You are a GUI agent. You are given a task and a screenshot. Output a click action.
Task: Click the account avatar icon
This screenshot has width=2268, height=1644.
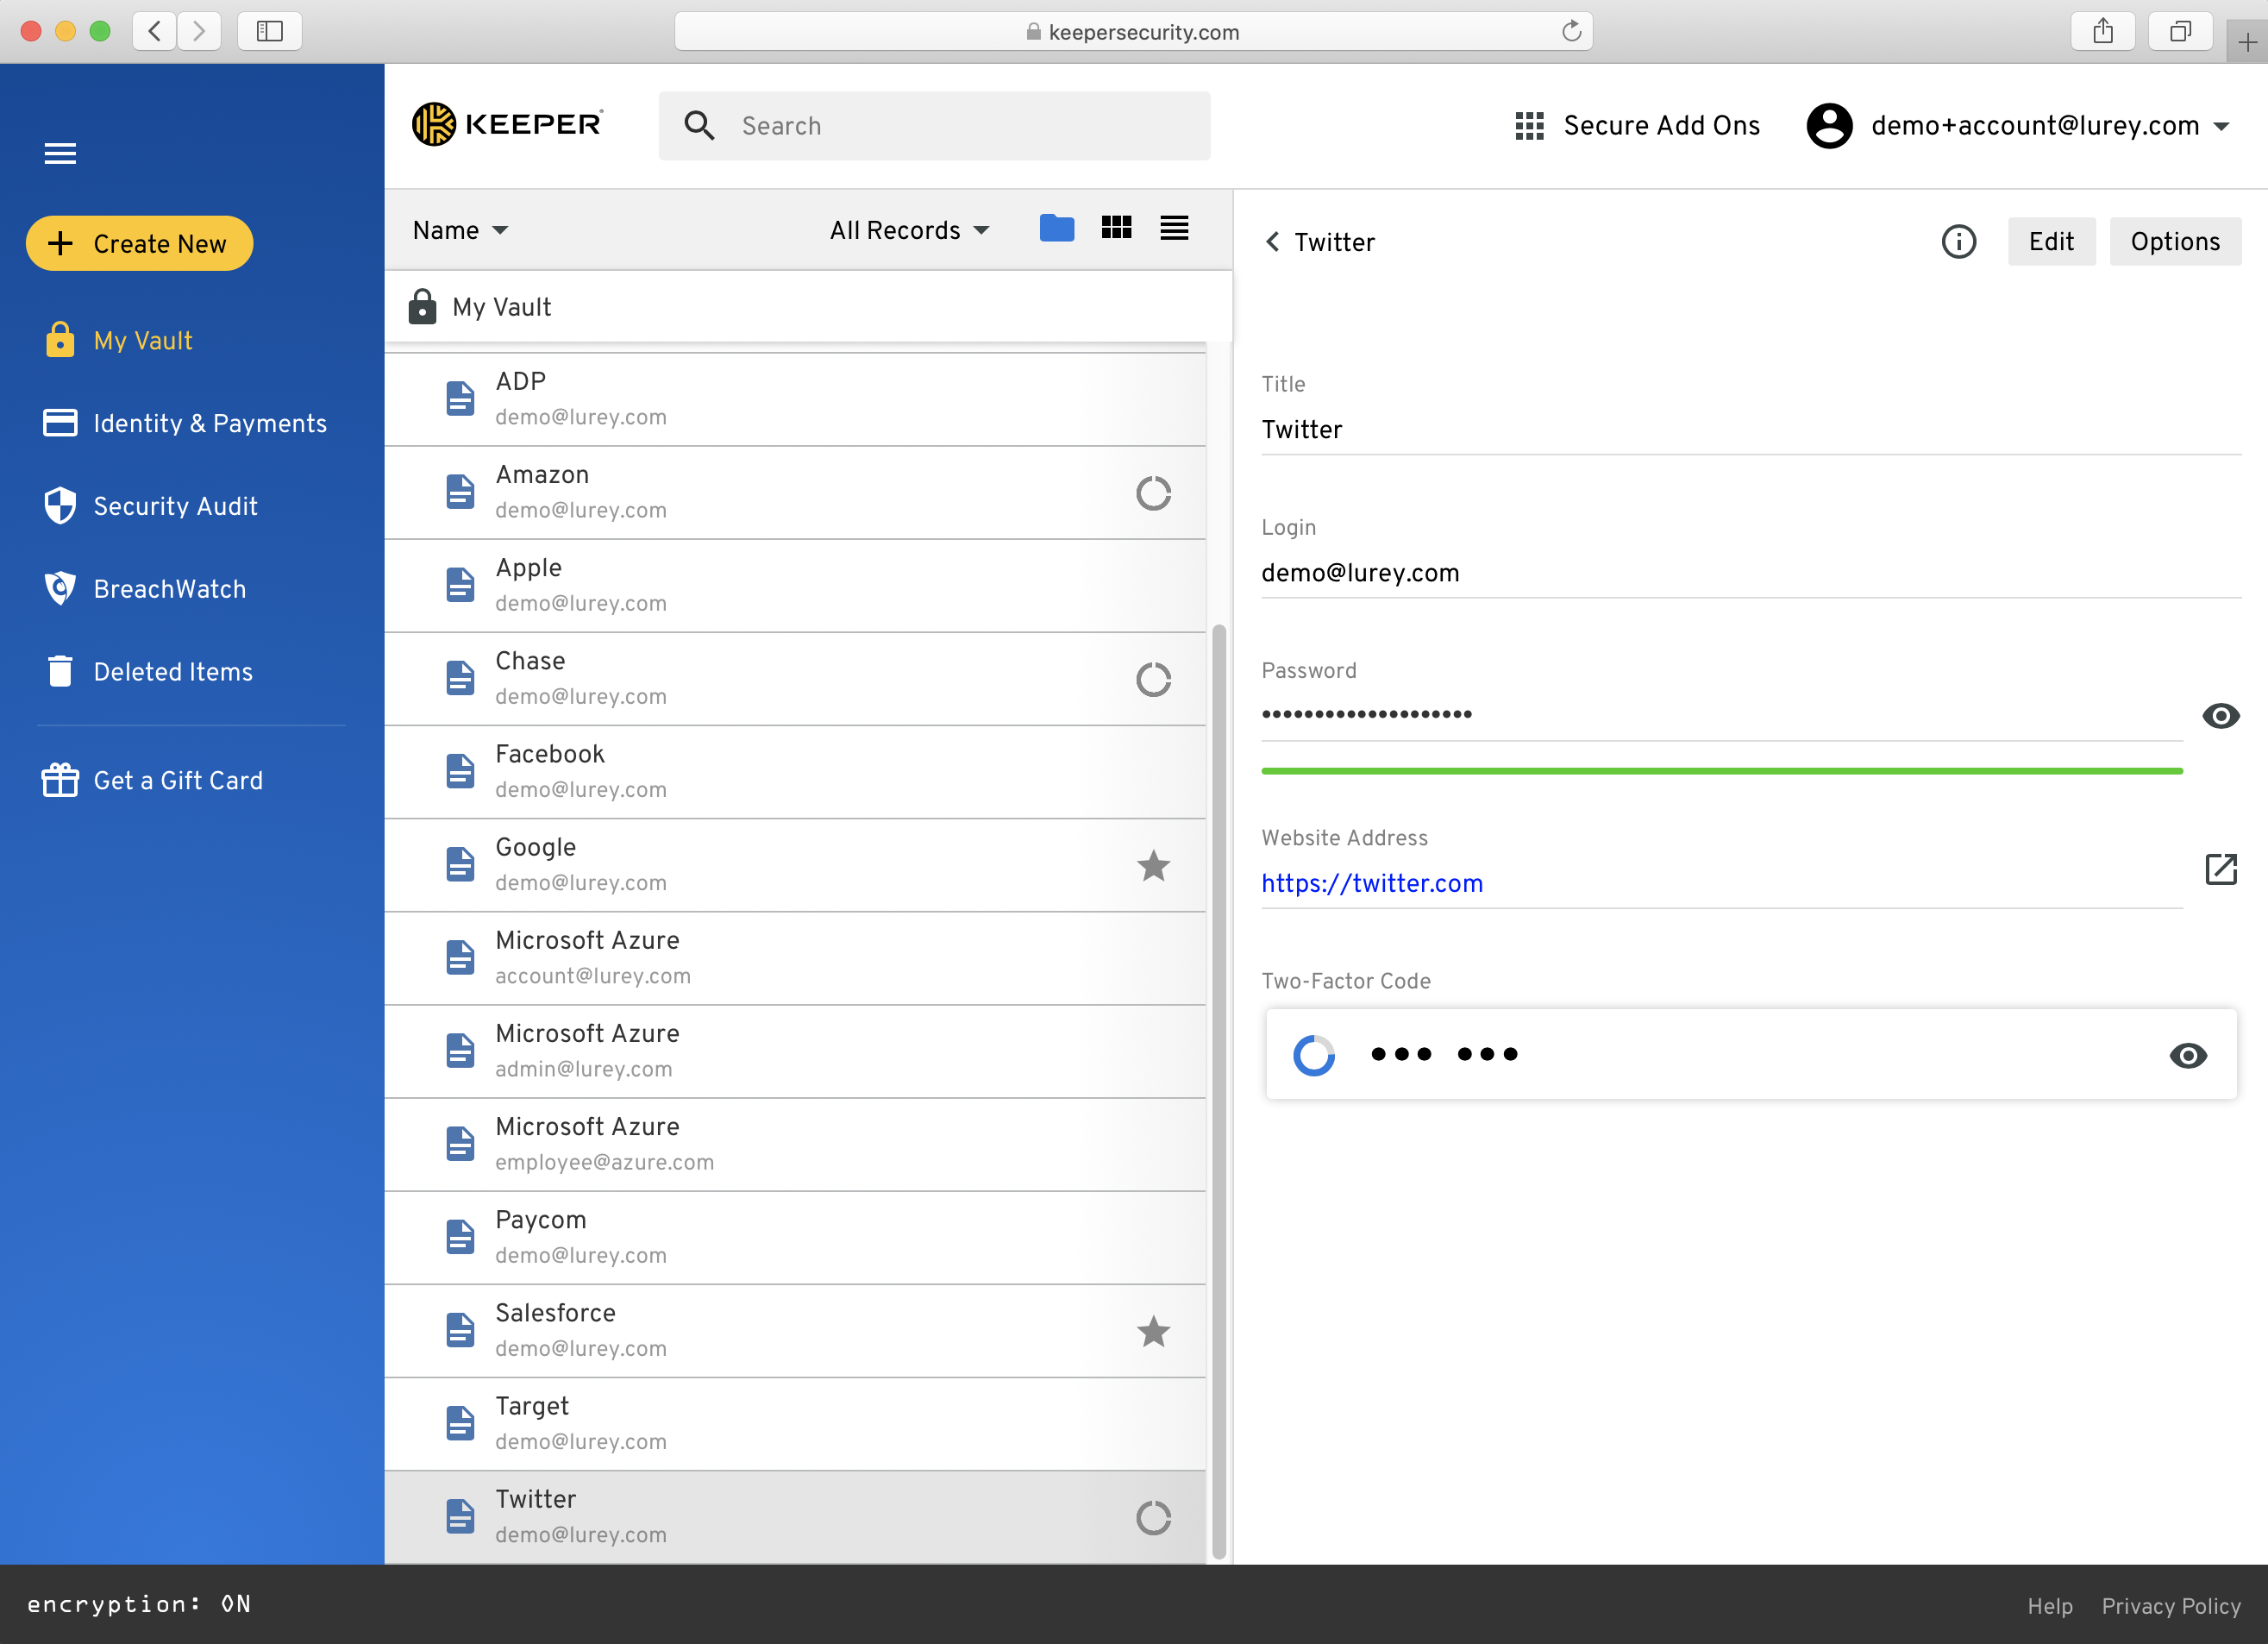[1829, 126]
